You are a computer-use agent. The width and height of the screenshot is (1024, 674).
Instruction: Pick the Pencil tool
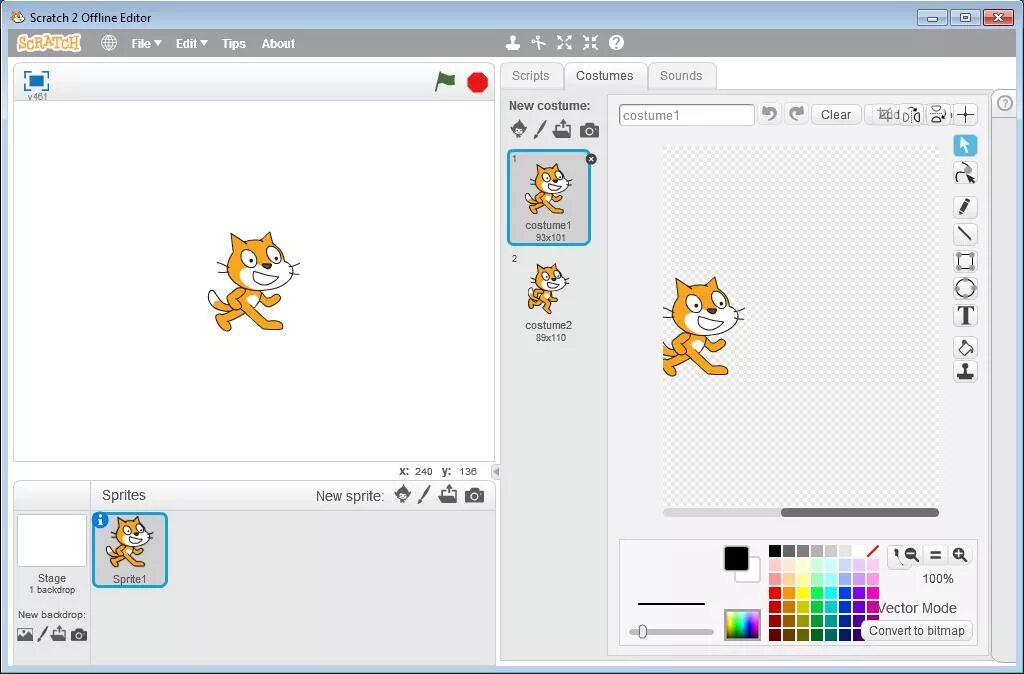[x=965, y=206]
